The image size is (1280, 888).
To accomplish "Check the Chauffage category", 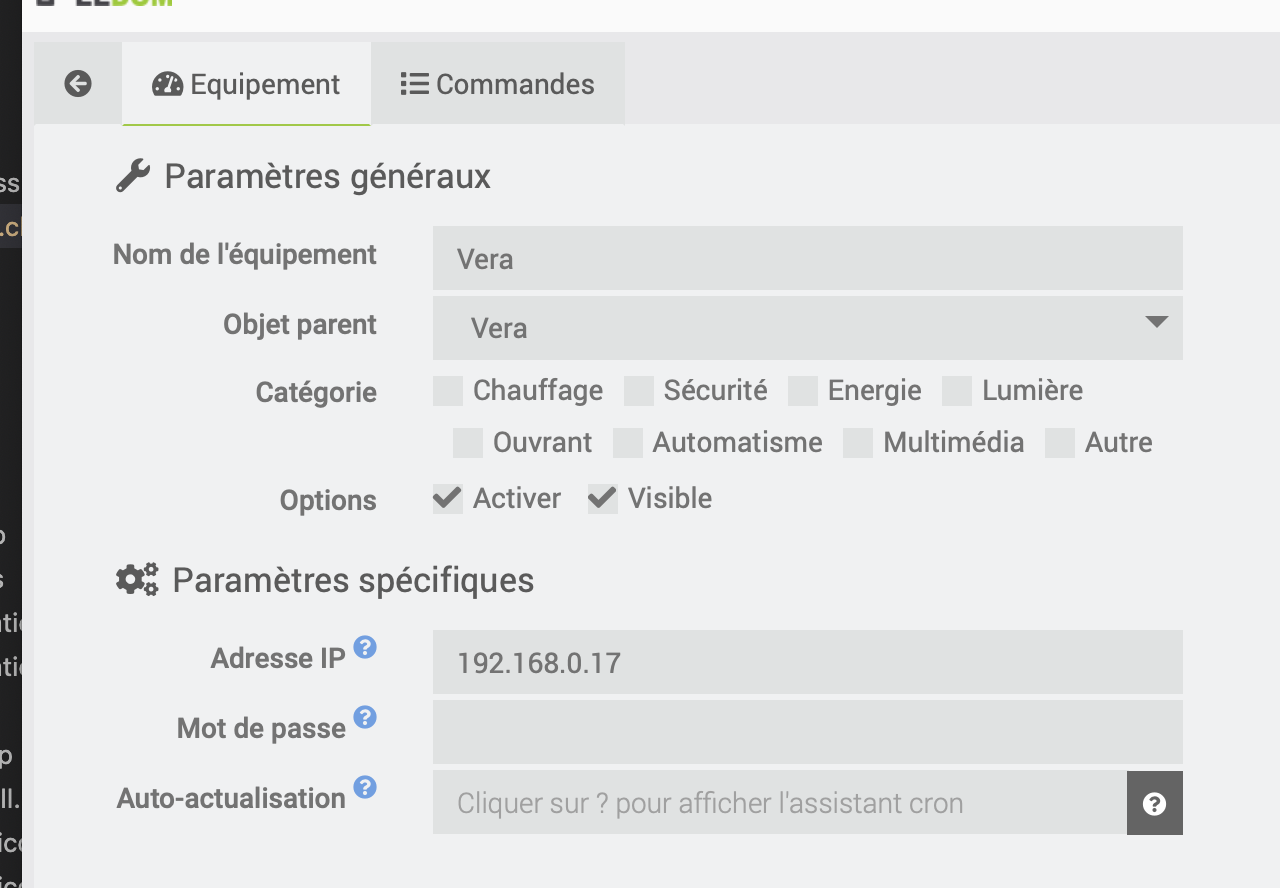I will (x=448, y=391).
